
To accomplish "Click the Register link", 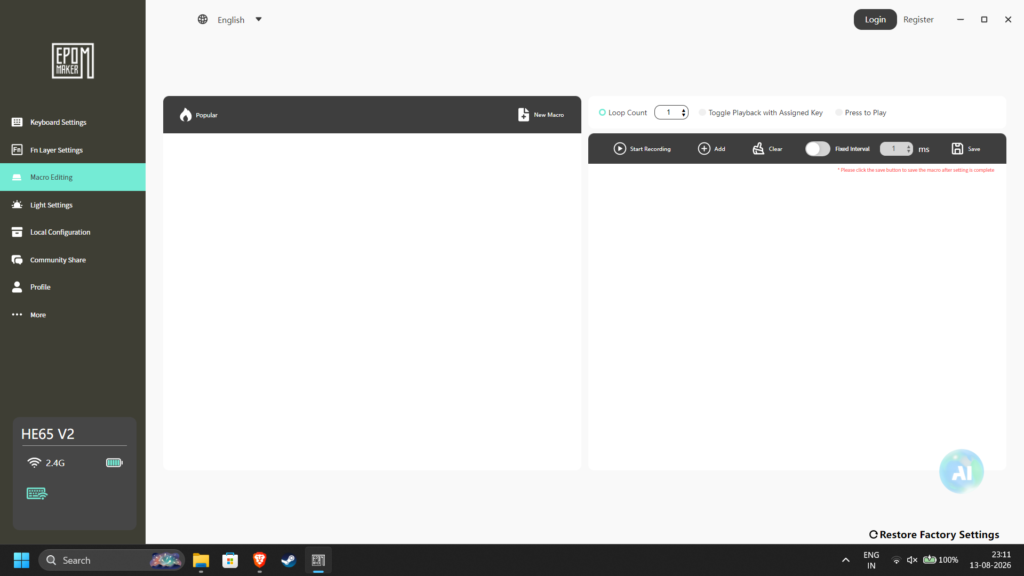I will point(918,20).
